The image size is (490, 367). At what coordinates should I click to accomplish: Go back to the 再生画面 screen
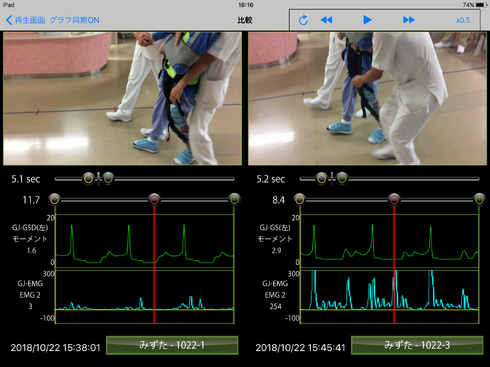[x=25, y=20]
